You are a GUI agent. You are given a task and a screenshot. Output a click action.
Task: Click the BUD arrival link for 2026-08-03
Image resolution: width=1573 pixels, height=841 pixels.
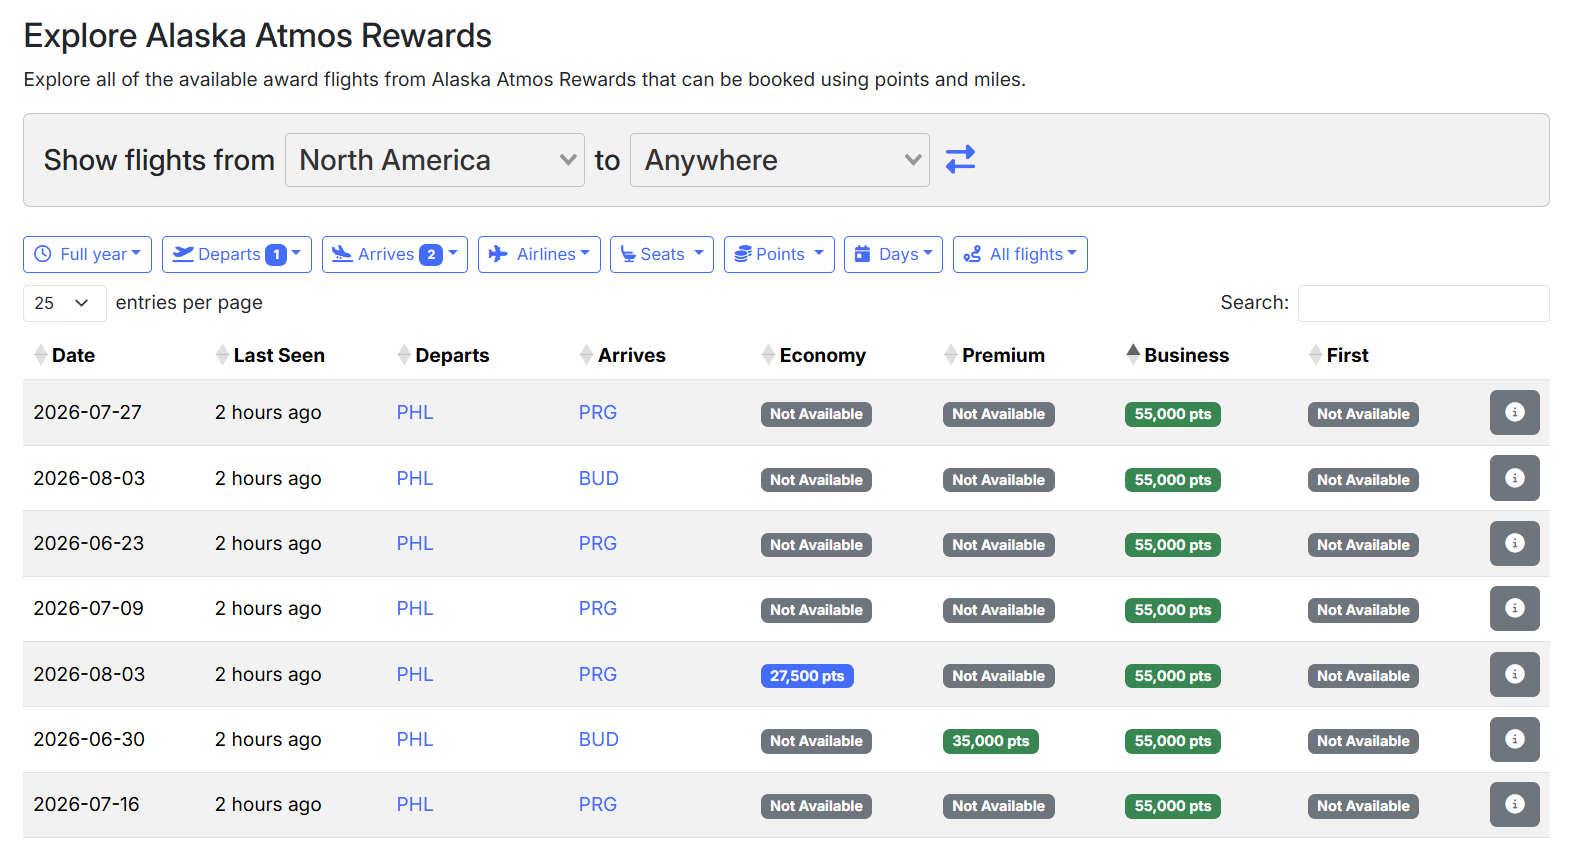[x=598, y=479]
